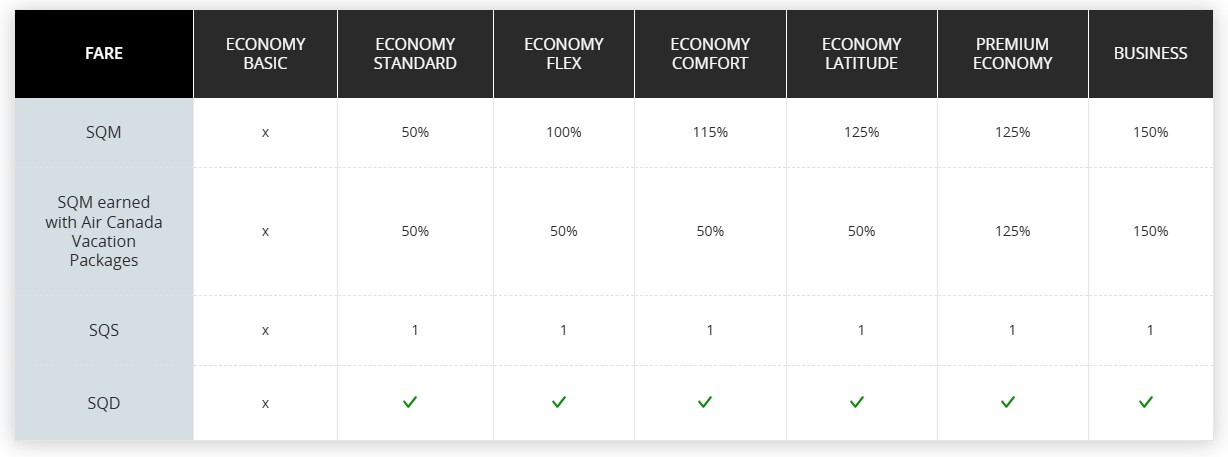Click the SQD checkmark under Premium Economy
The height and width of the screenshot is (457, 1228).
(x=1008, y=402)
